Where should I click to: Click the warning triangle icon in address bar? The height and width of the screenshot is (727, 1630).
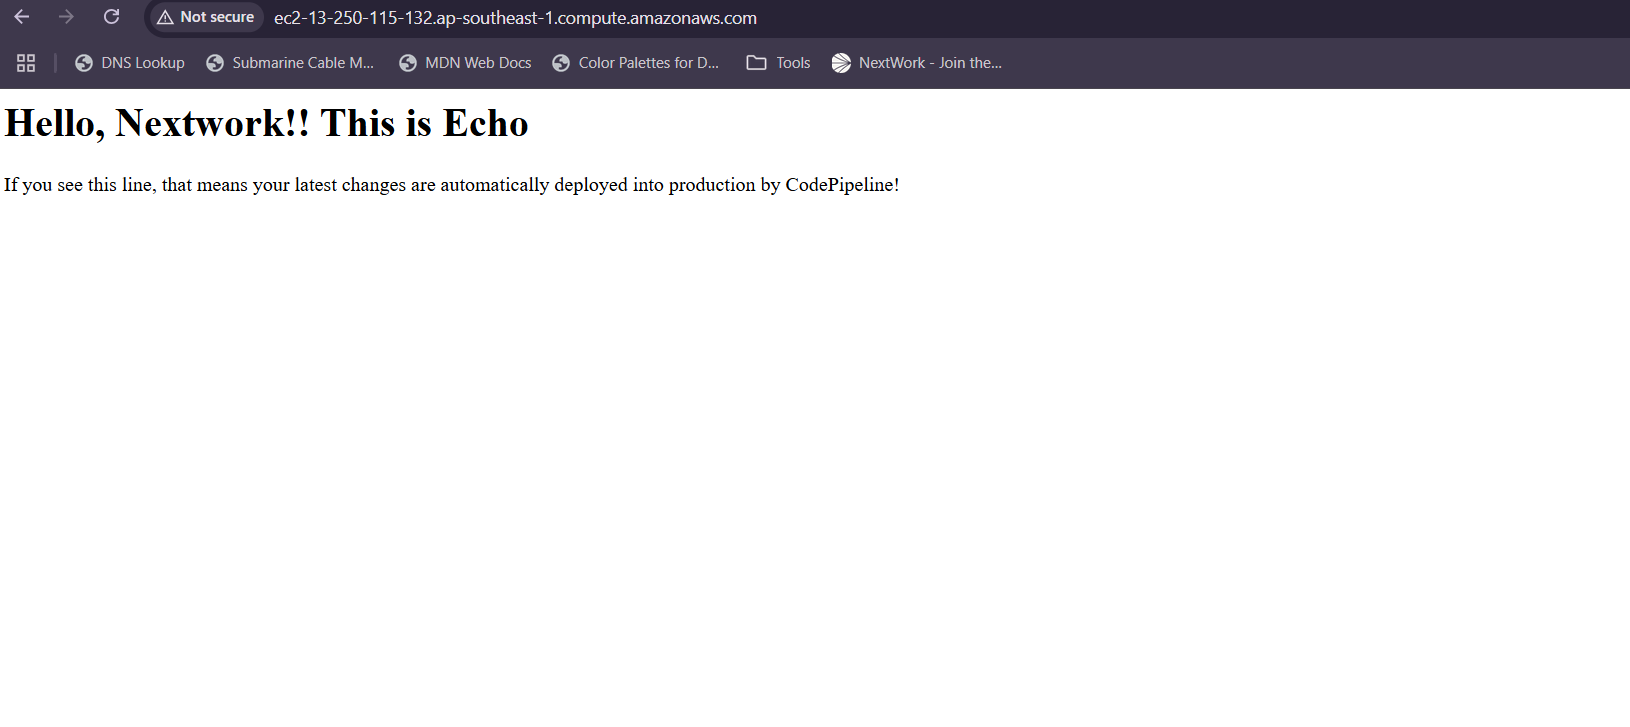tap(165, 17)
